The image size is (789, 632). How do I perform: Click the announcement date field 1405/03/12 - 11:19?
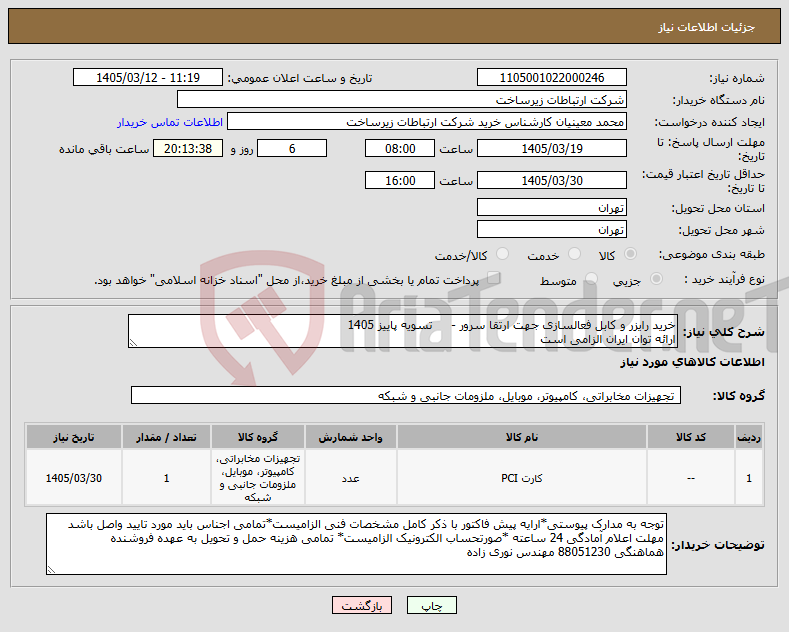(x=148, y=77)
